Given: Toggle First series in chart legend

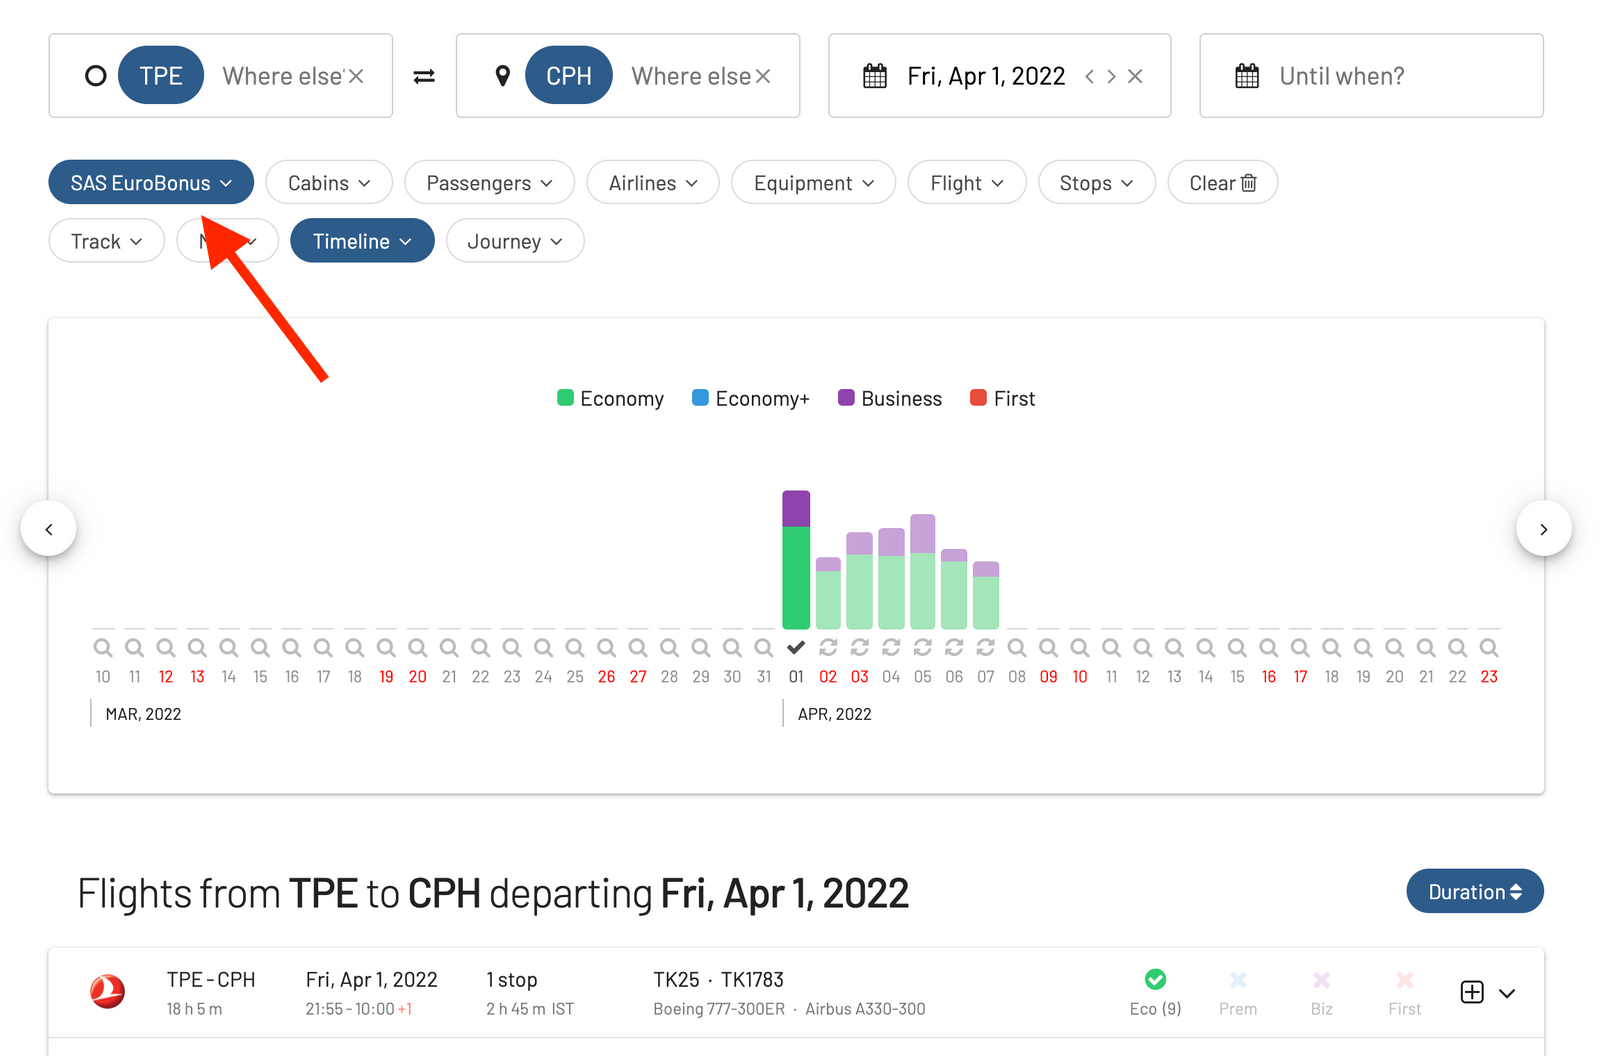Looking at the screenshot, I should 1002,398.
